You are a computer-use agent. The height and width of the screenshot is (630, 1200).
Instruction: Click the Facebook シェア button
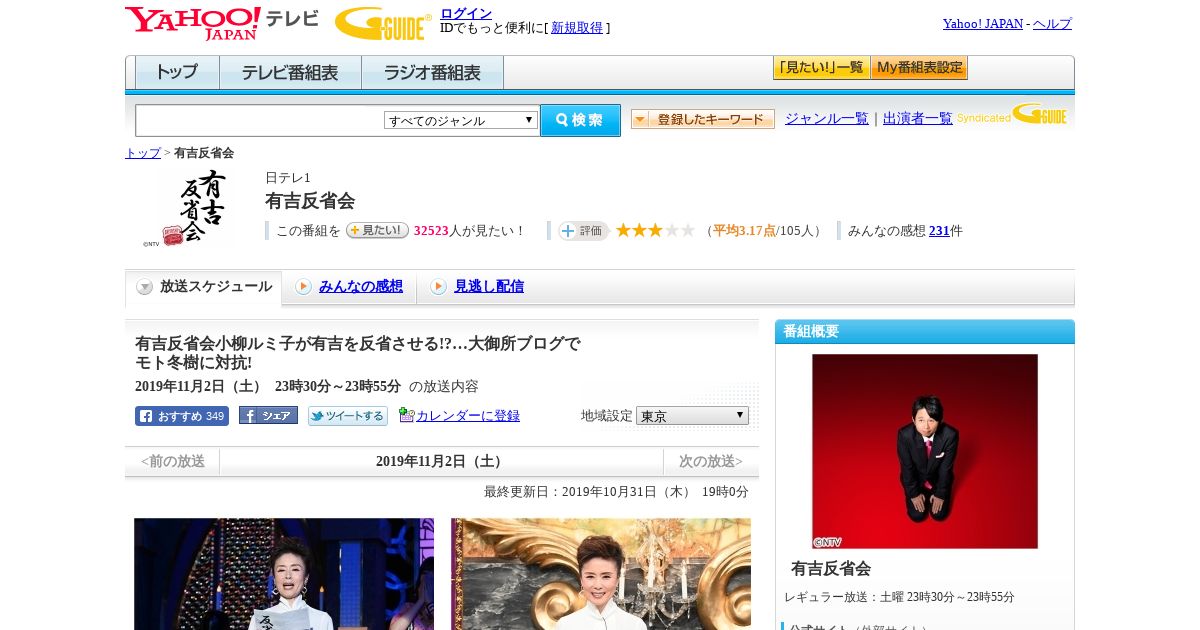pyautogui.click(x=268, y=416)
